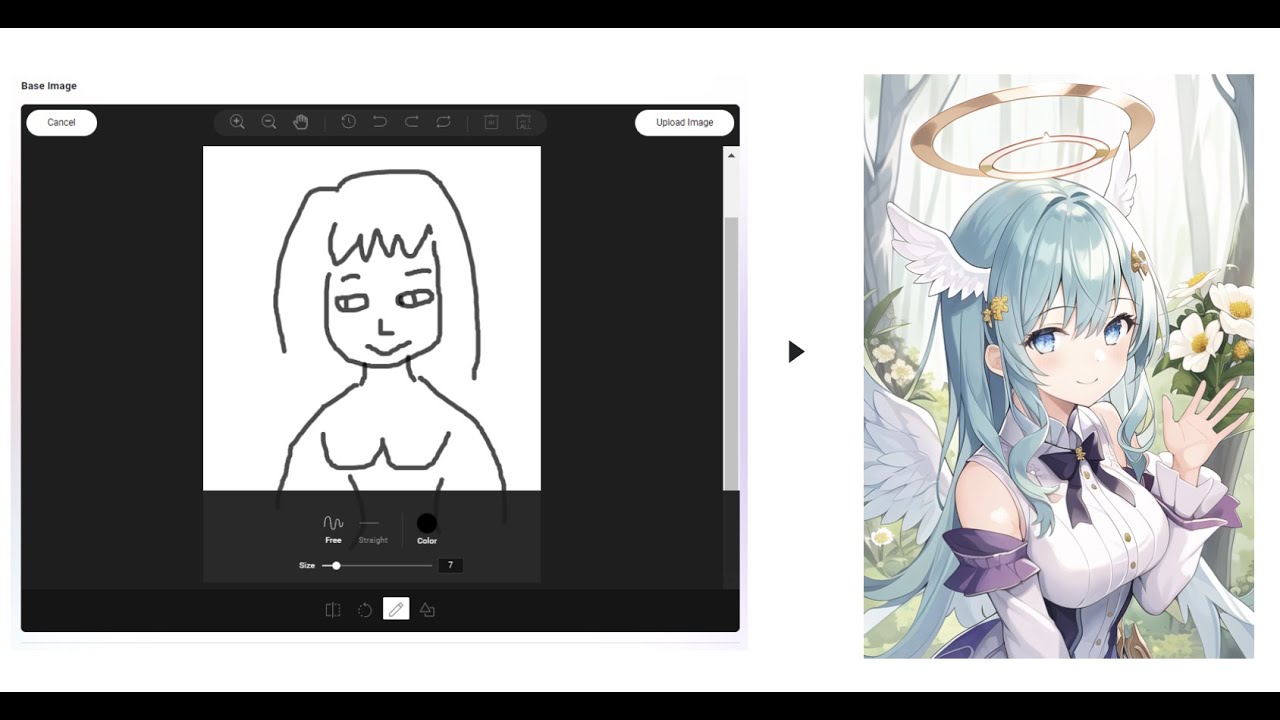Select the Zoom In magnifier tool

237,122
